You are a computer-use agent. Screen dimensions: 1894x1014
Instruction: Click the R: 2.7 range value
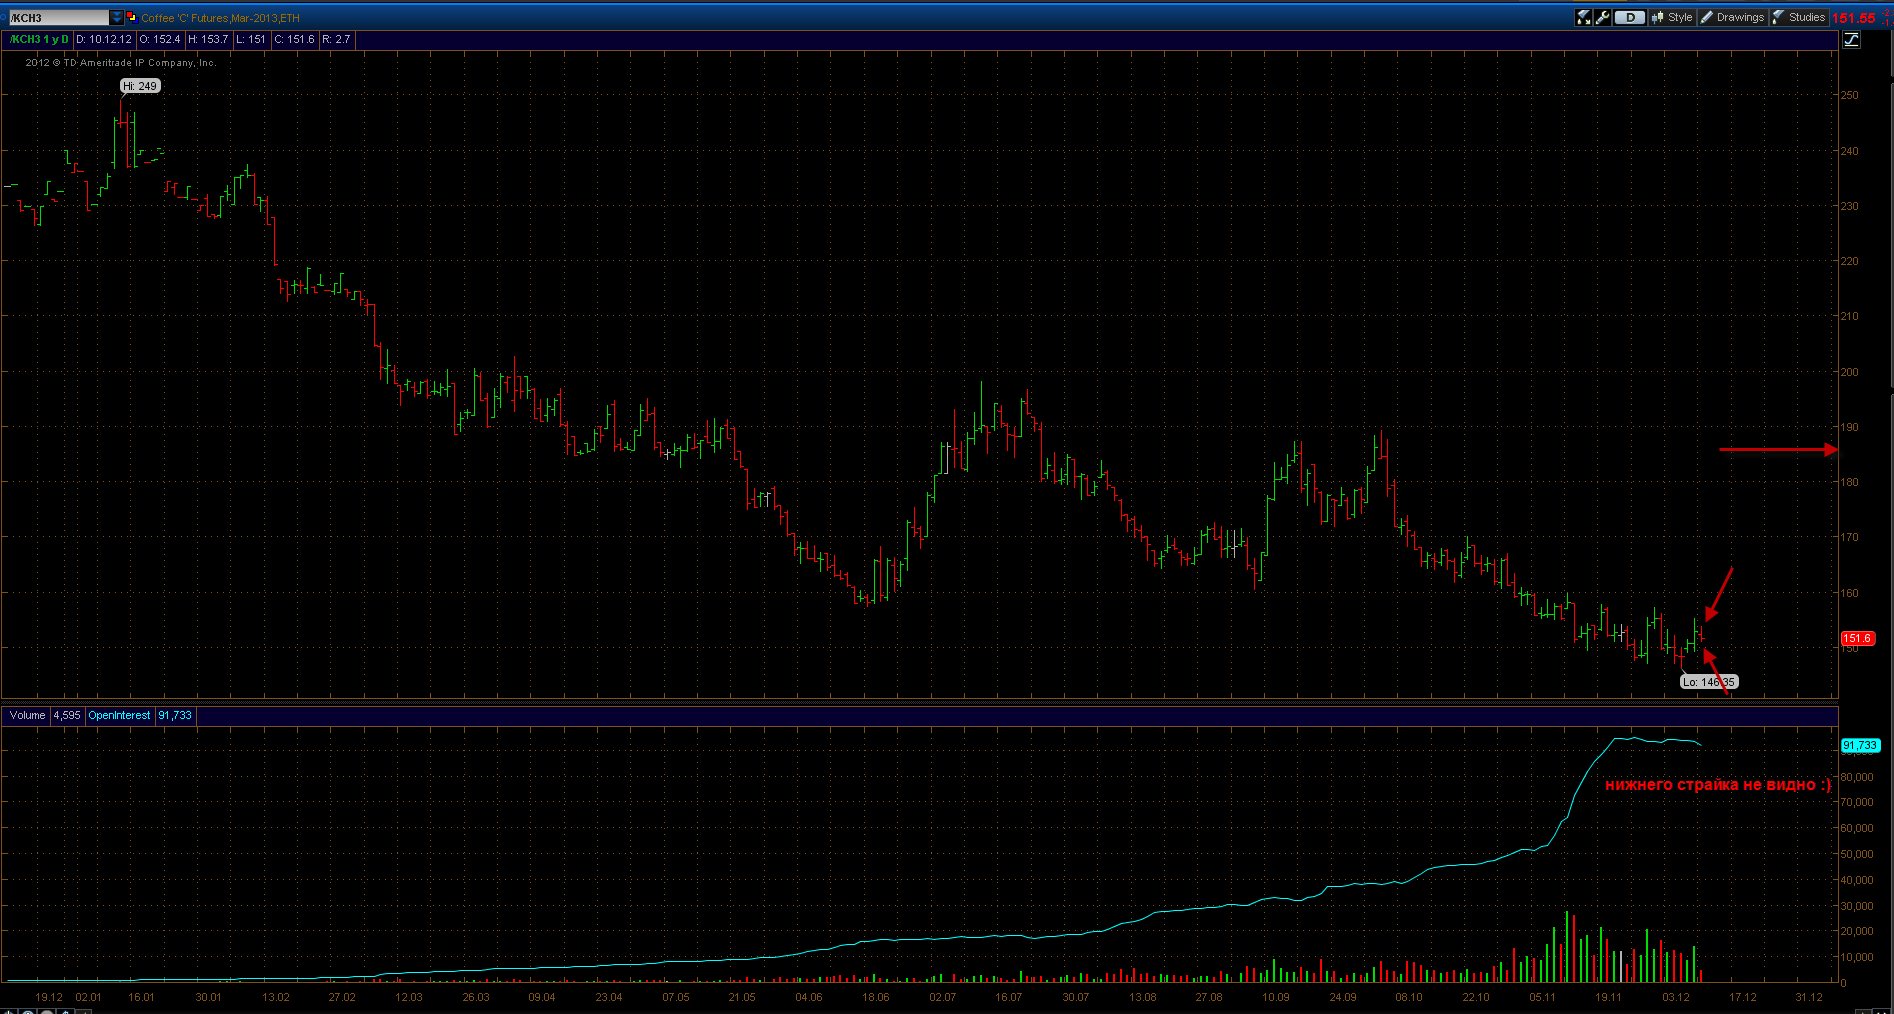336,39
